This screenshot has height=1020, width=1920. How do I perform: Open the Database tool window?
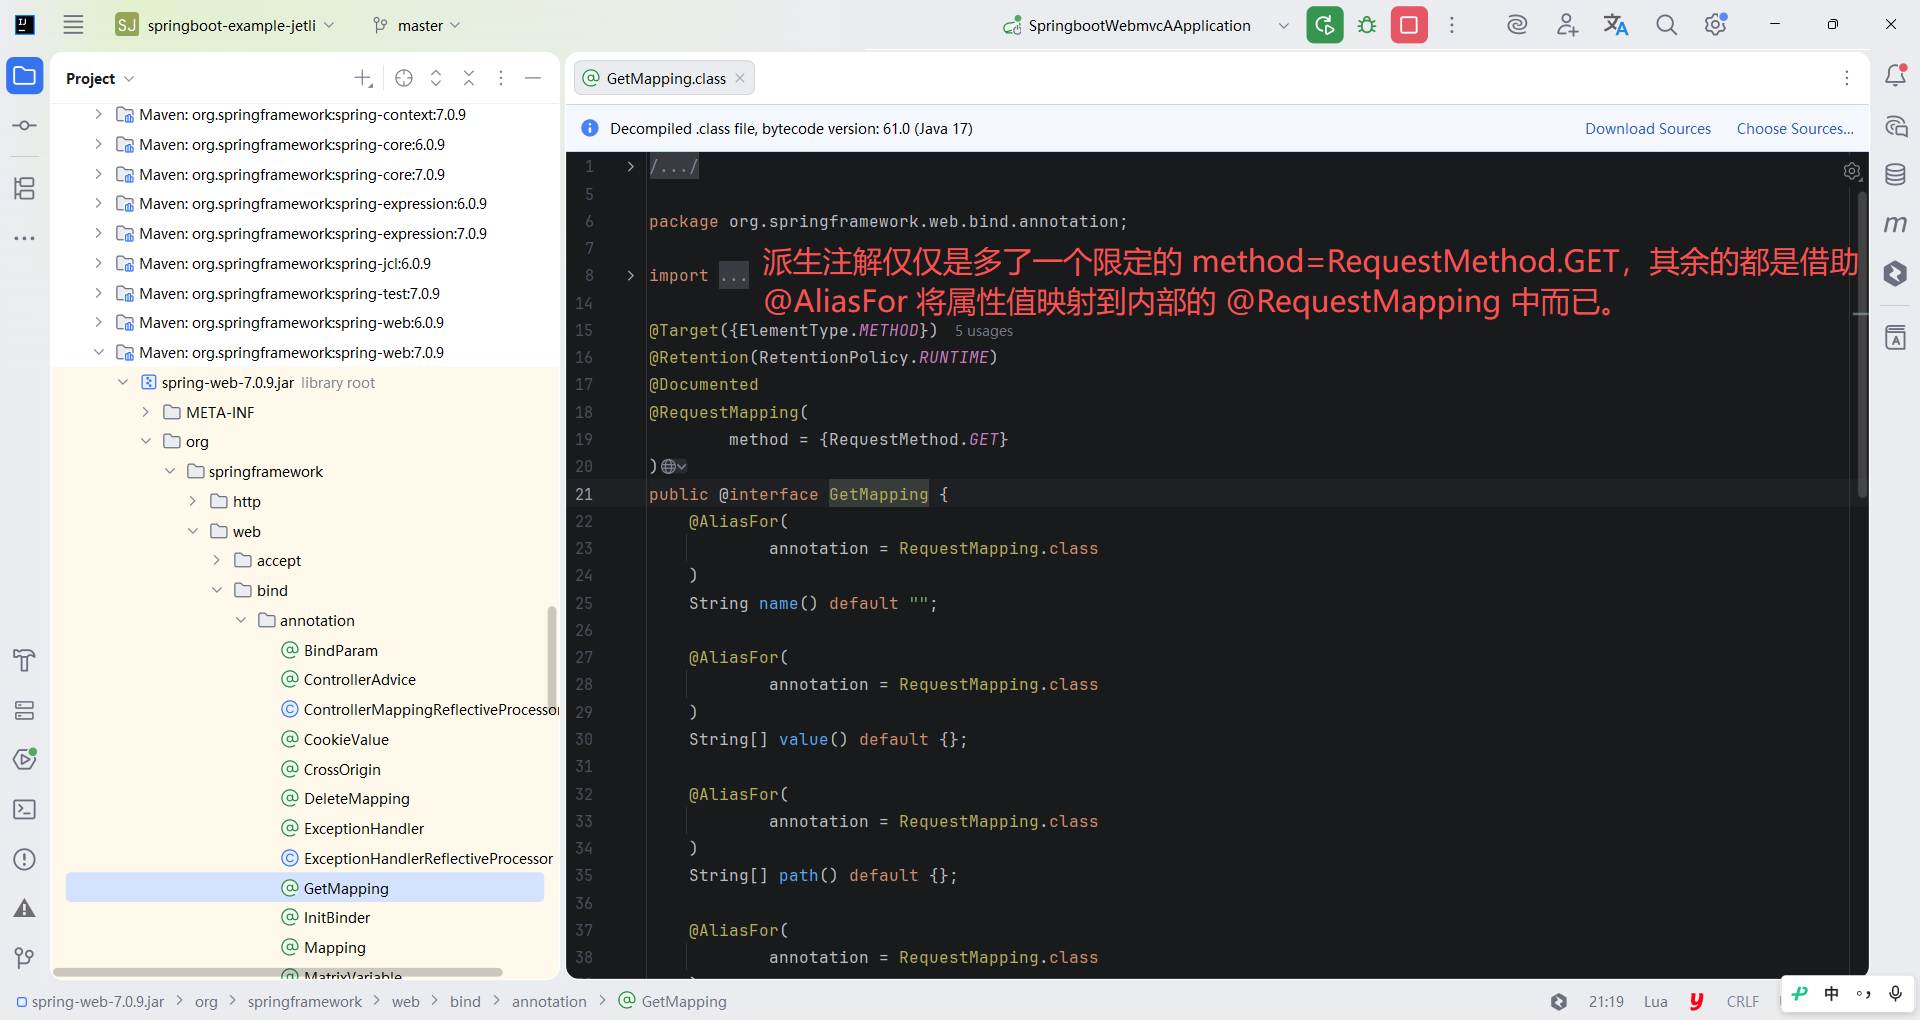(1895, 175)
